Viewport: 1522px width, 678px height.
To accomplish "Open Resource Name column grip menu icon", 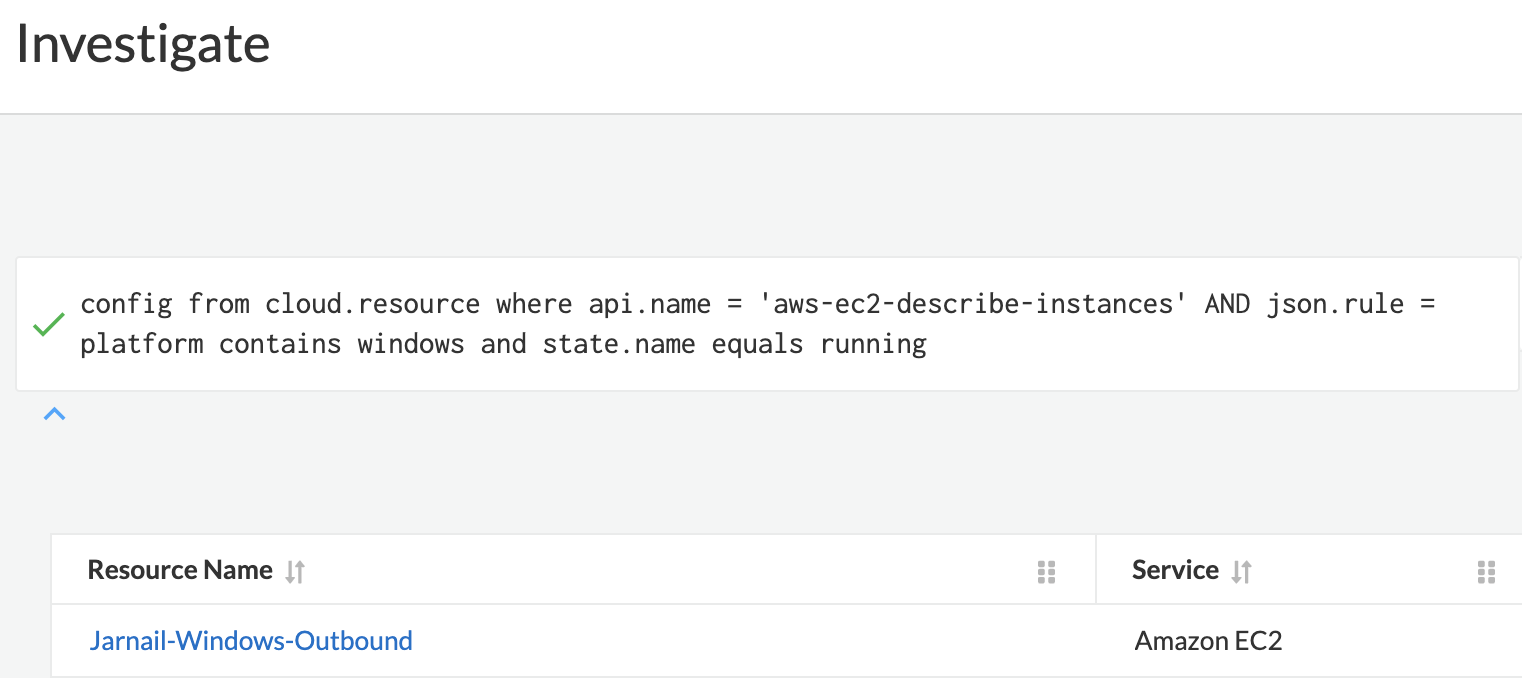I will coord(1046,571).
